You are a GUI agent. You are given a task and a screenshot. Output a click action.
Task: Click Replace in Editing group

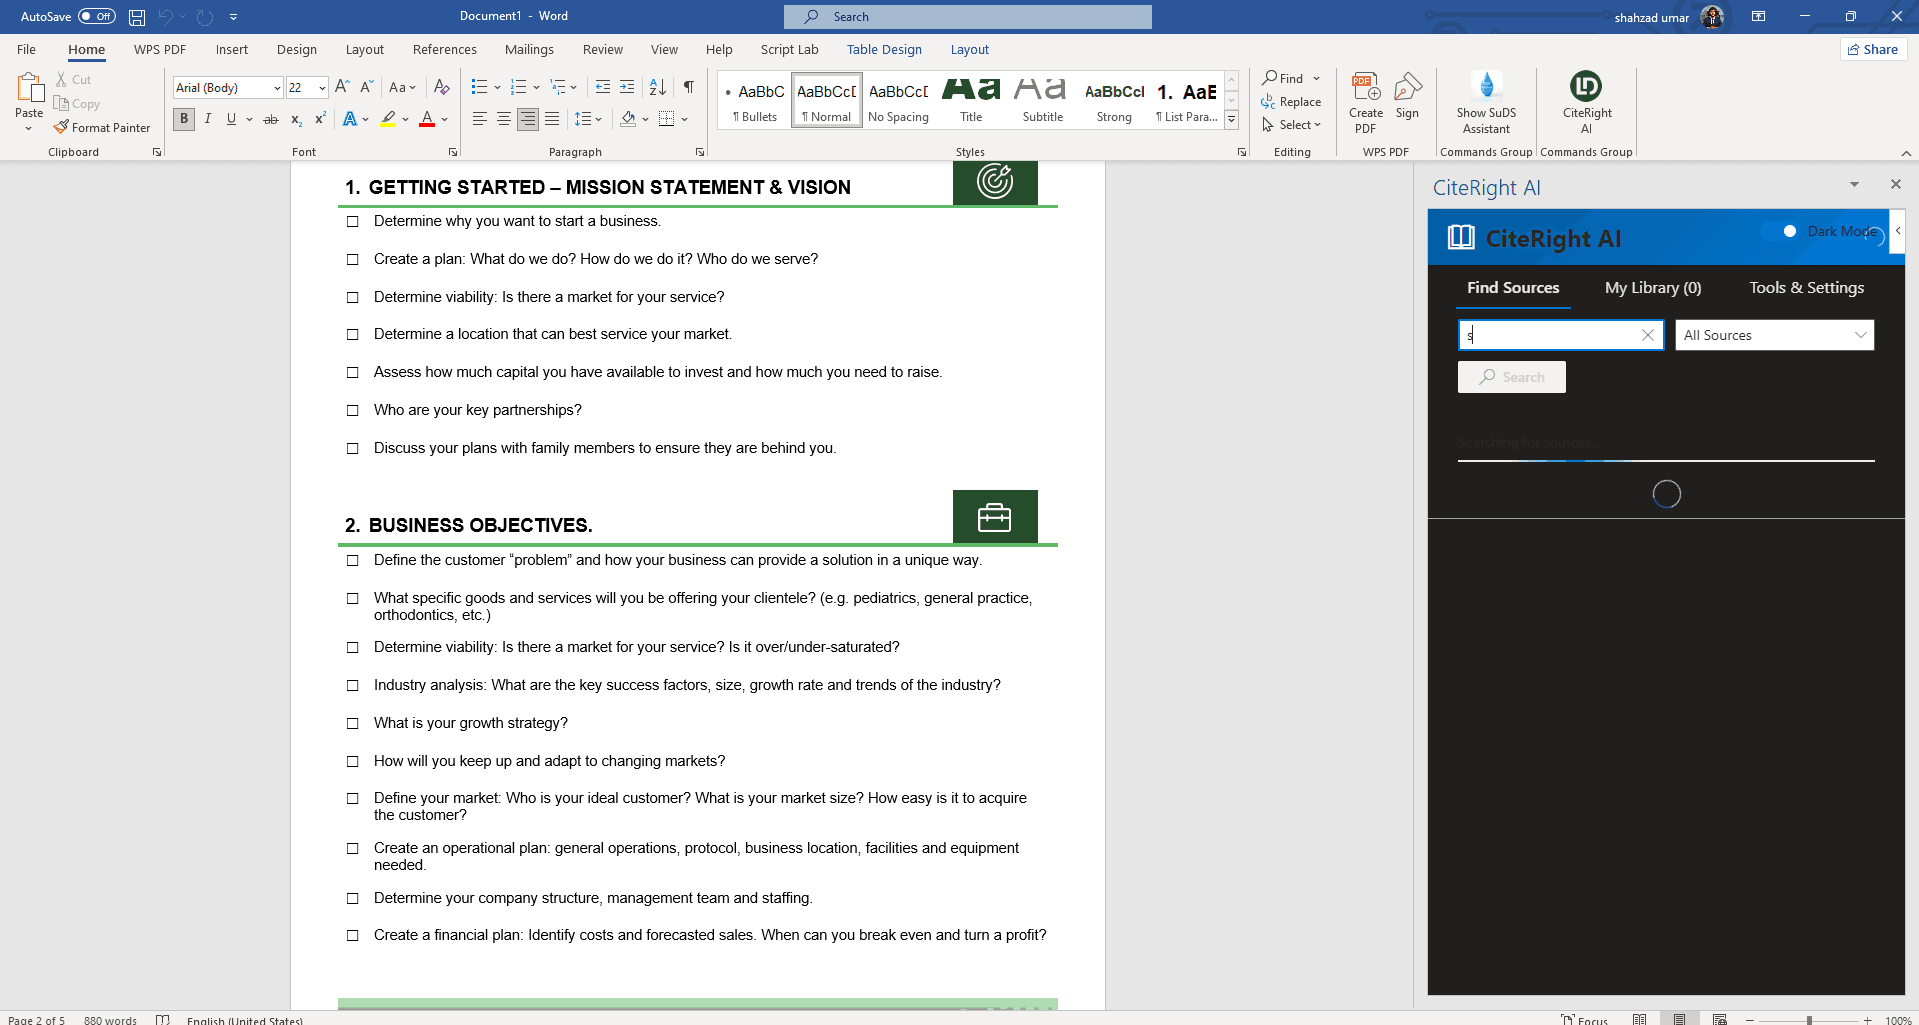(1291, 102)
